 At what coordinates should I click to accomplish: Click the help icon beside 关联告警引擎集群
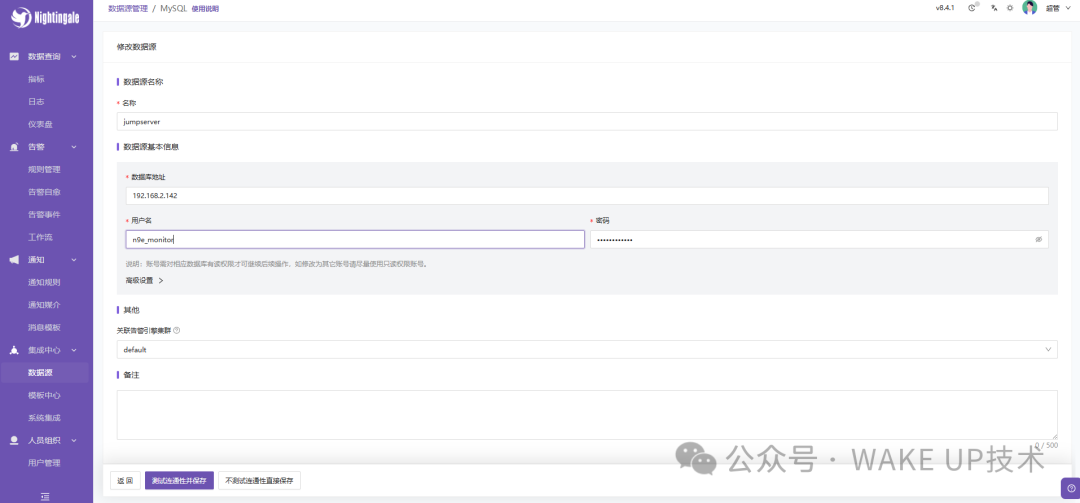[177, 330]
